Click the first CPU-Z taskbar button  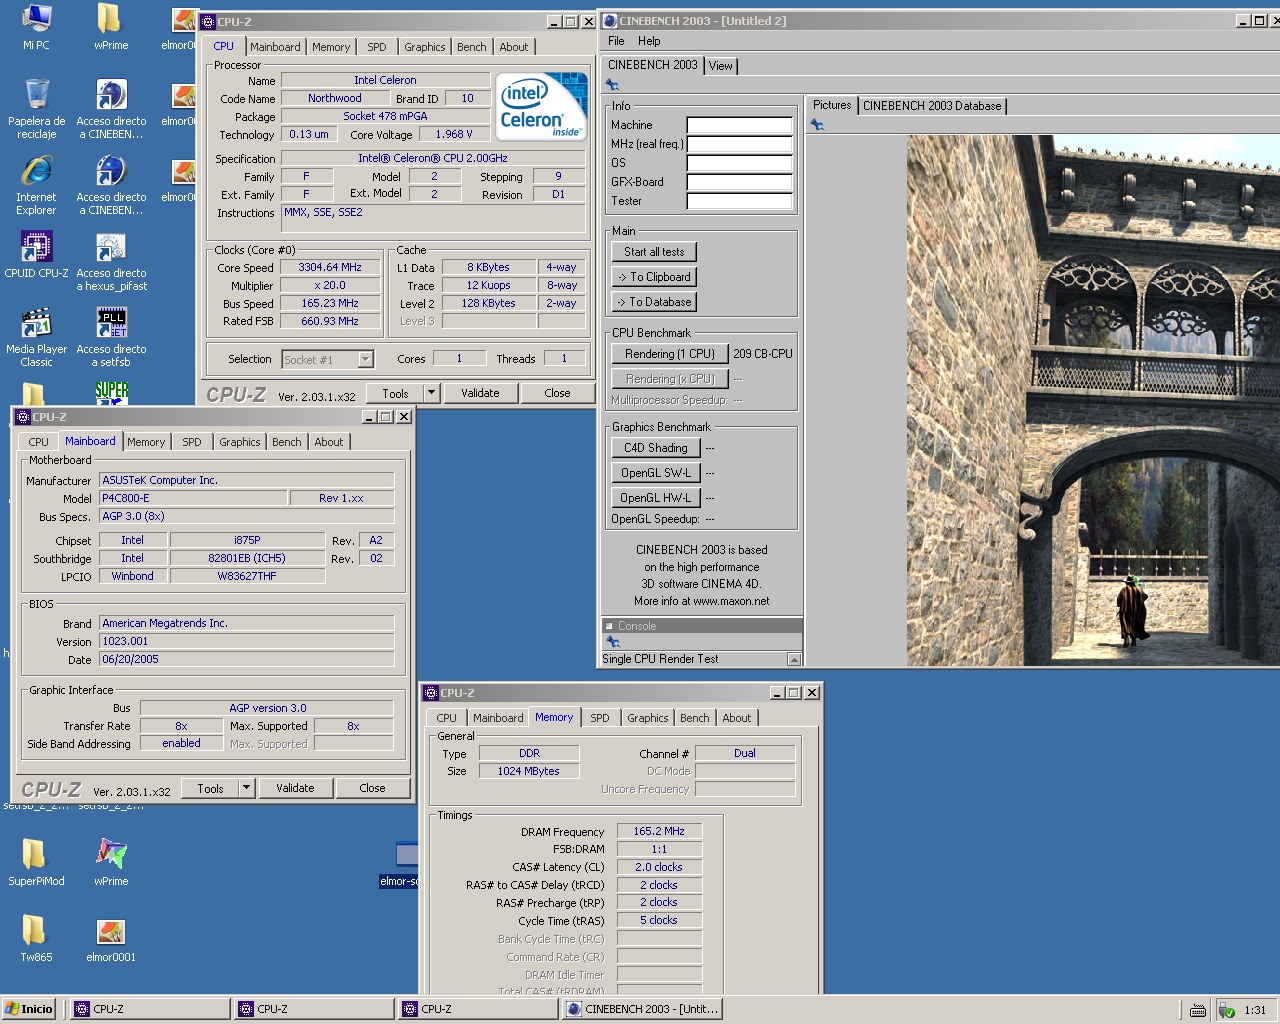point(149,1009)
